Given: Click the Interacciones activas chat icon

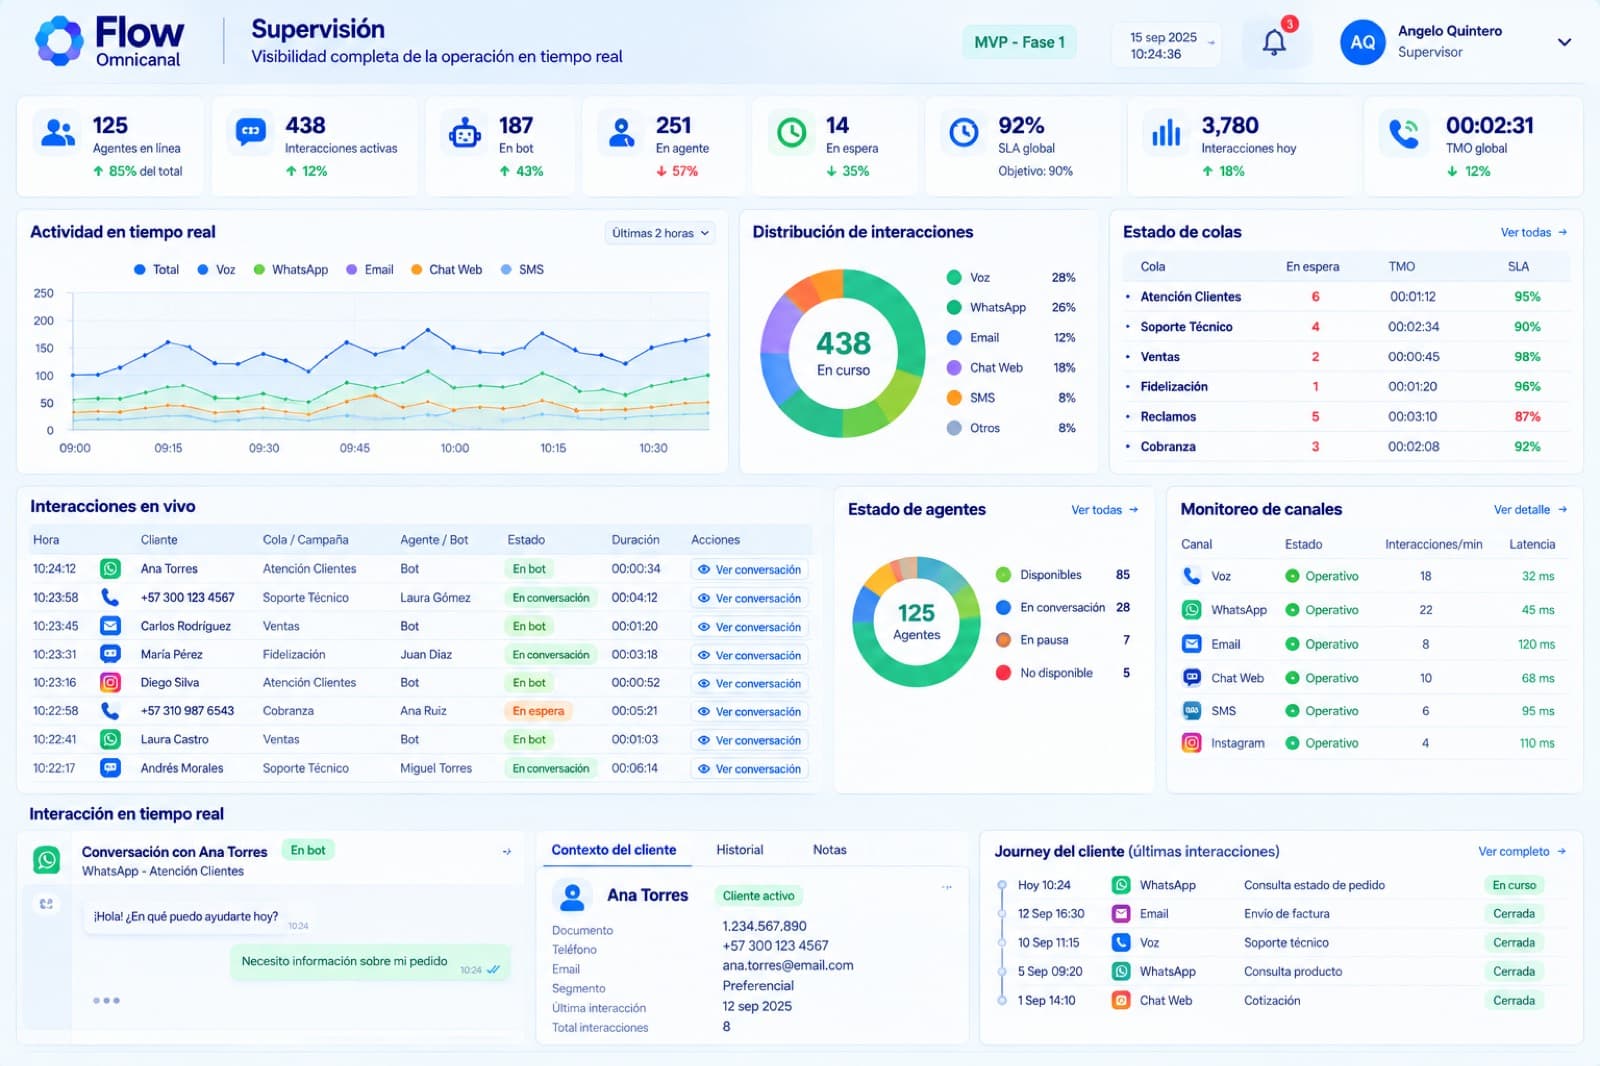Looking at the screenshot, I should click(251, 132).
